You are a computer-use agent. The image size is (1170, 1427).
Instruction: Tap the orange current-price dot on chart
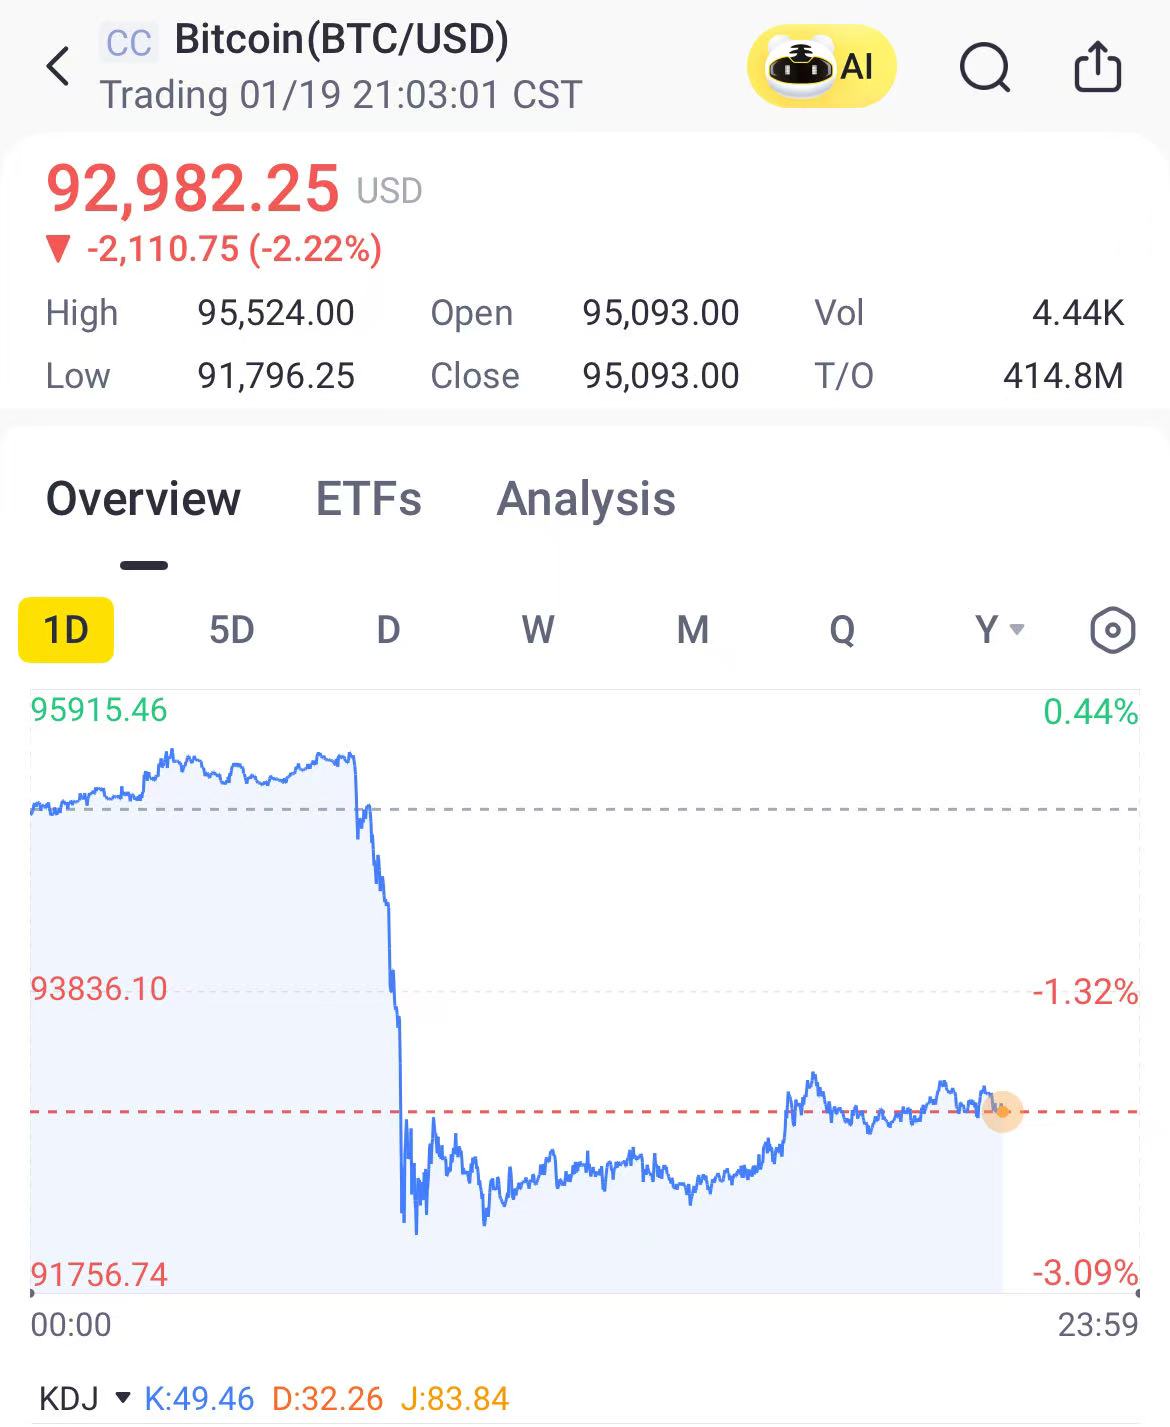point(1002,1111)
